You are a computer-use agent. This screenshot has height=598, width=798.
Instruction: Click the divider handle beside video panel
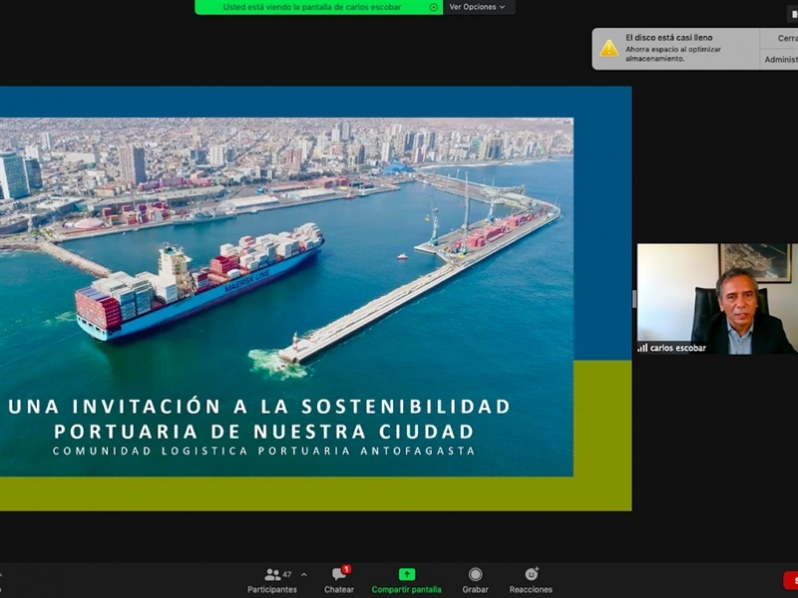click(x=634, y=299)
